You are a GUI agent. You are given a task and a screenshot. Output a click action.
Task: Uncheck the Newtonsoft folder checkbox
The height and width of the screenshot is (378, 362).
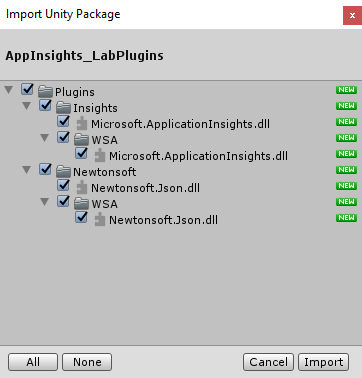tap(45, 169)
